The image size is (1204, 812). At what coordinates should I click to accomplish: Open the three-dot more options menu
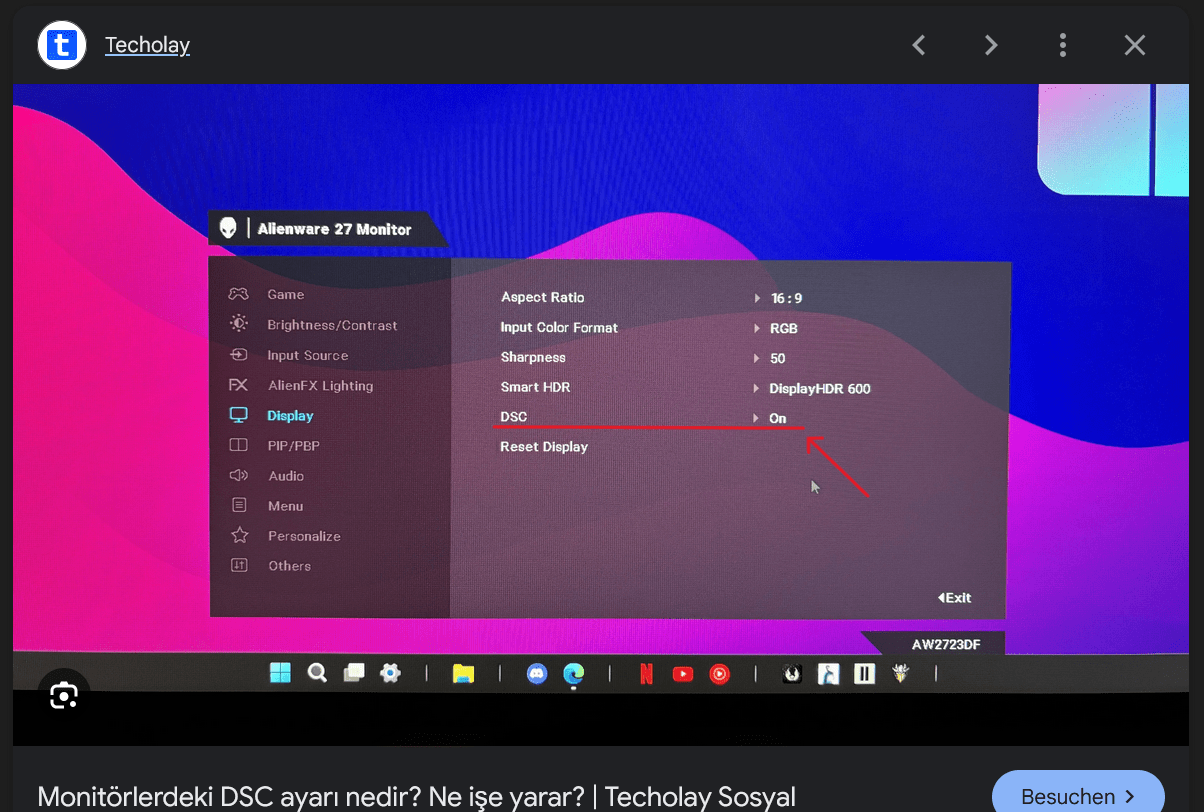point(1062,45)
